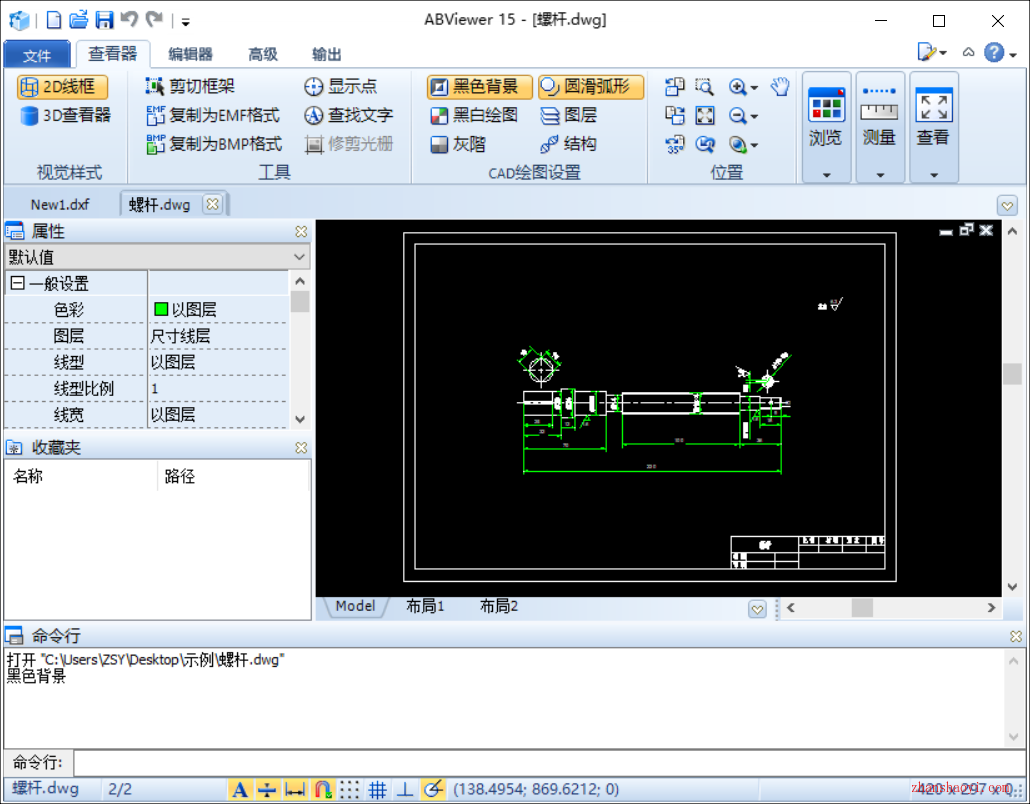Switch to 3D查看器 visual style

point(64,116)
